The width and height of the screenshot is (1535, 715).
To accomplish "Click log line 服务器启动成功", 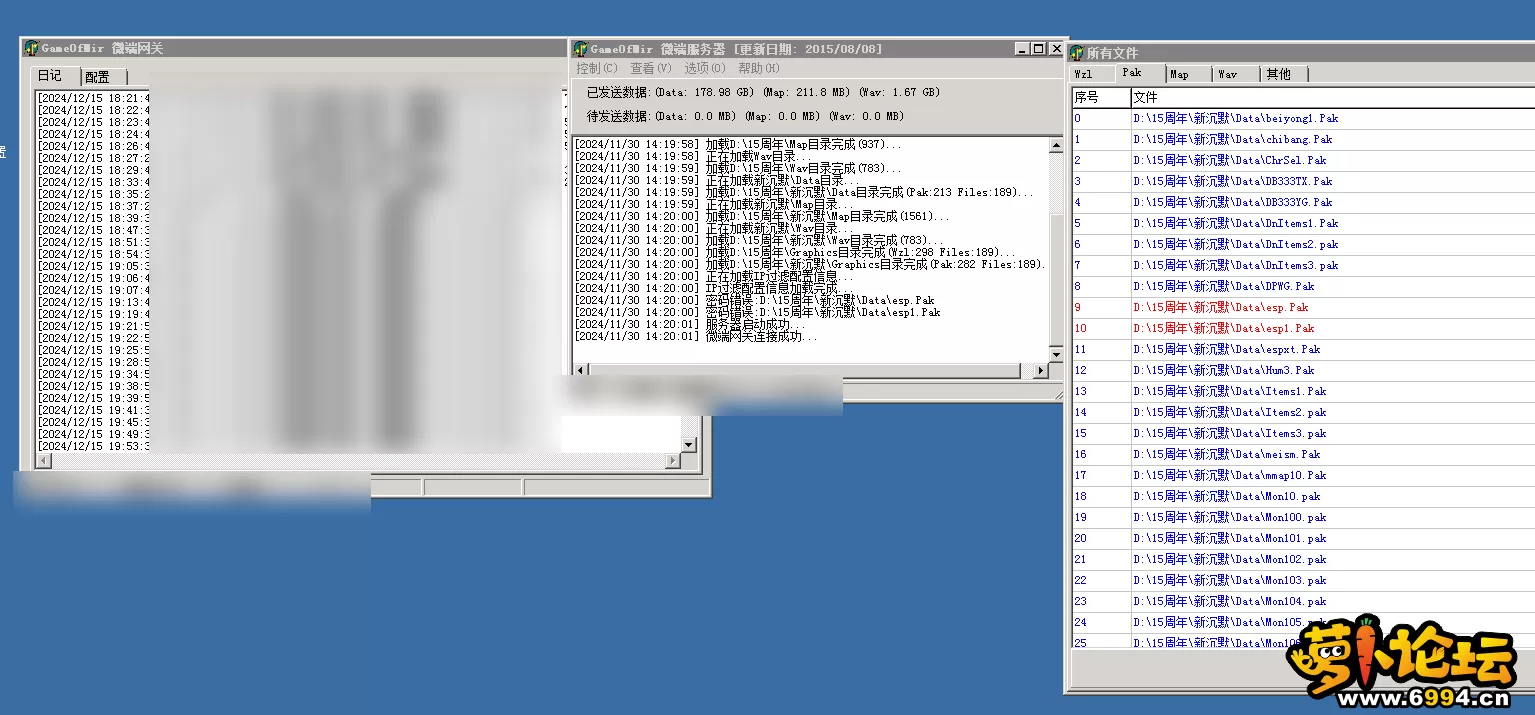I will pos(689,324).
